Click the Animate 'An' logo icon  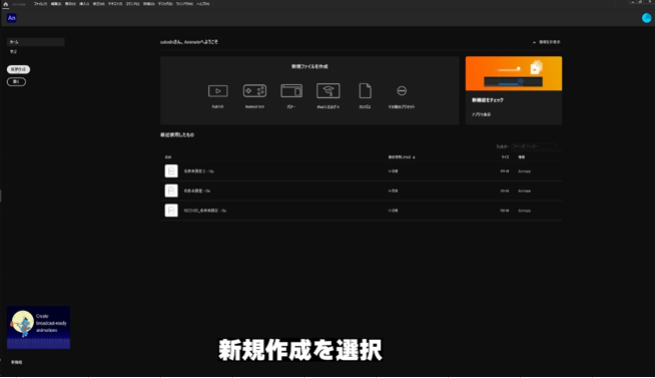[12, 18]
